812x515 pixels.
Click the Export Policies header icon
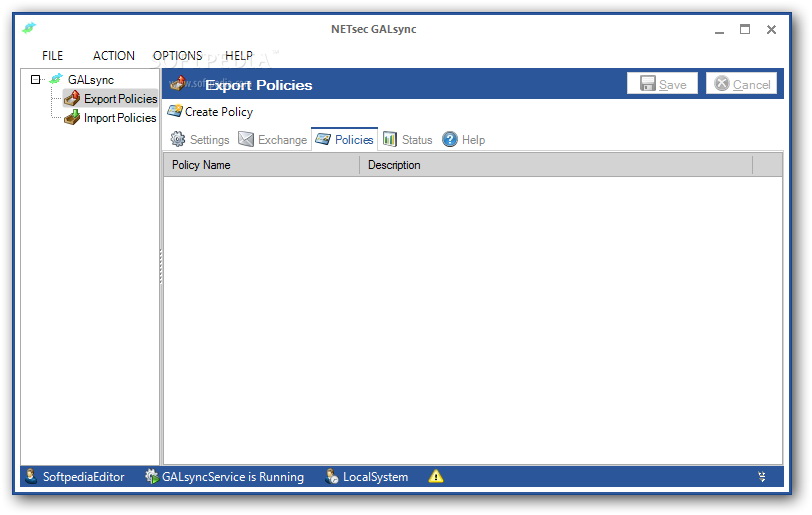click(178, 83)
